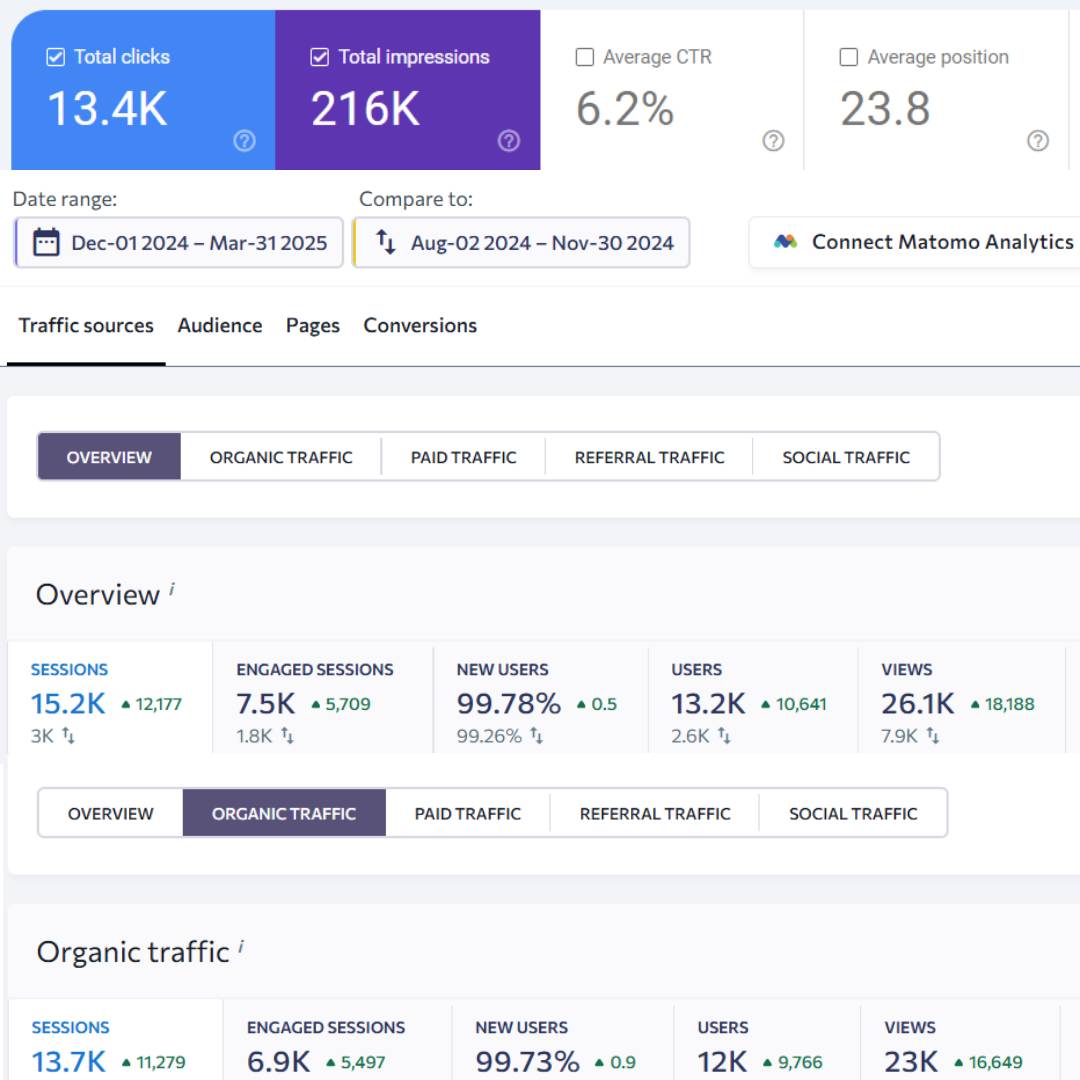Image resolution: width=1080 pixels, height=1080 pixels.
Task: Click Matomo logo icon on connect button
Action: [785, 242]
